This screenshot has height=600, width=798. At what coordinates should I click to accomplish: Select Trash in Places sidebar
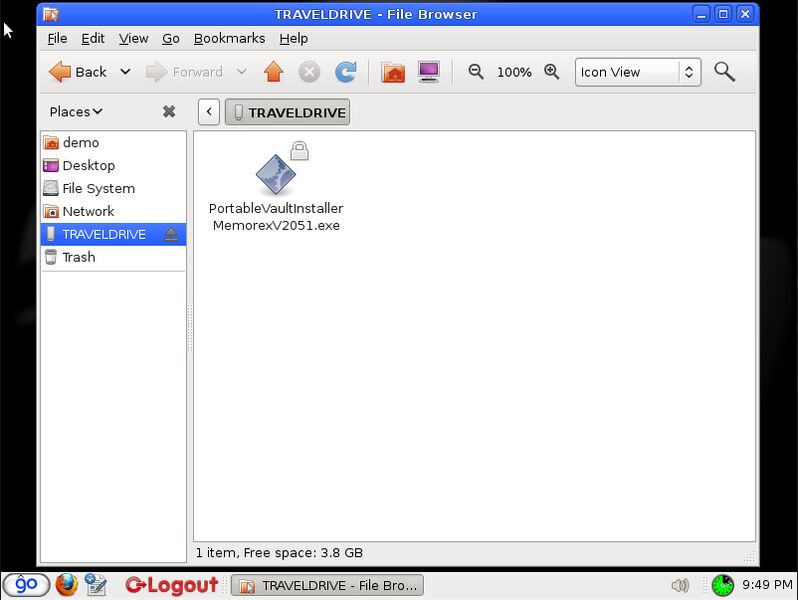point(113,257)
